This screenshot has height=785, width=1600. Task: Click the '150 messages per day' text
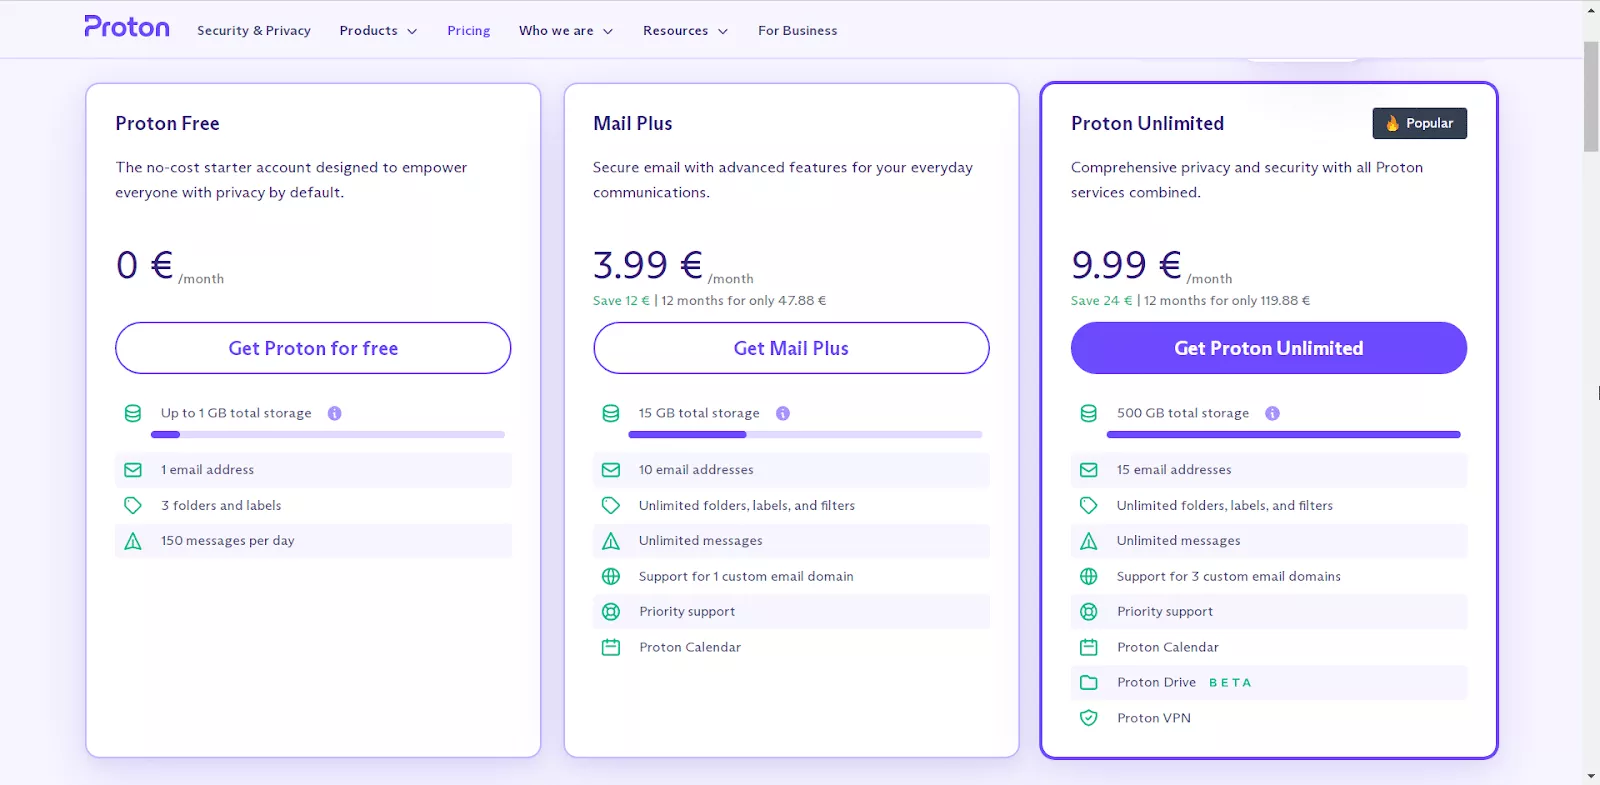click(x=228, y=541)
